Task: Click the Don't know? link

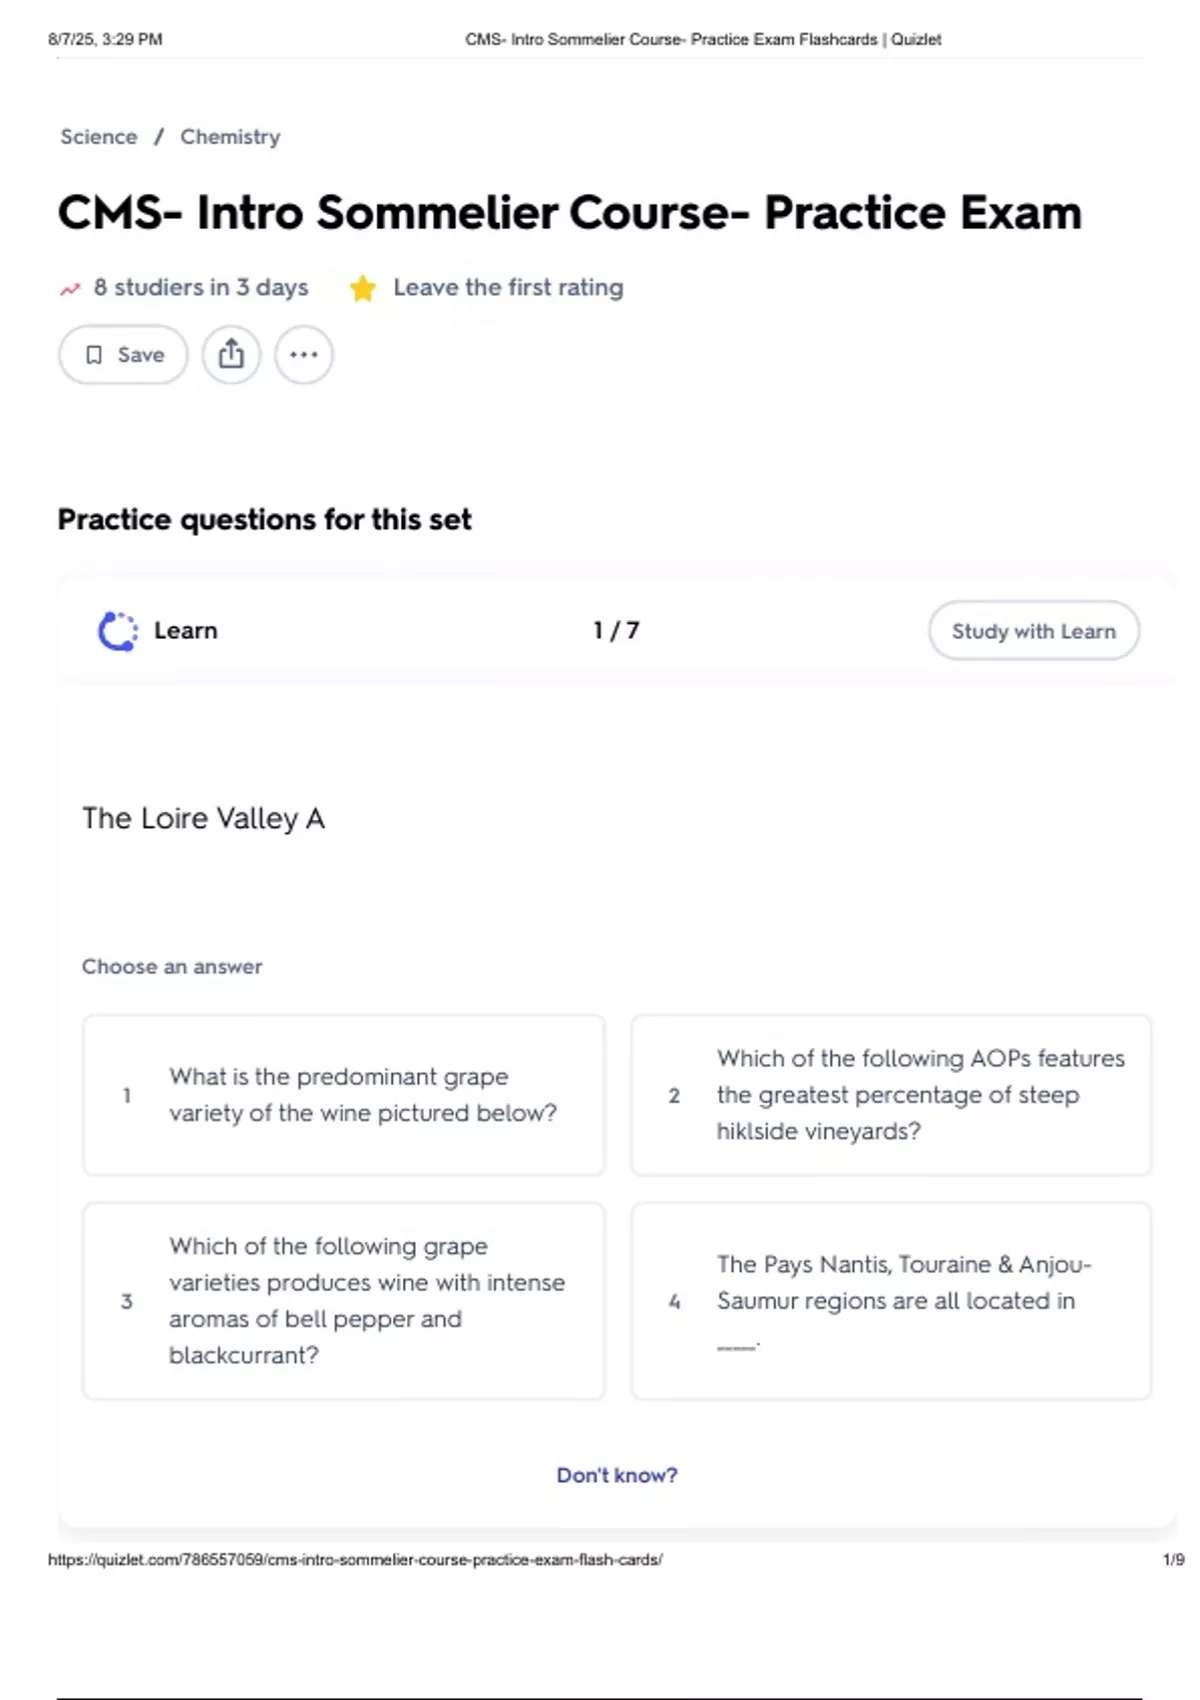Action: coord(617,1475)
